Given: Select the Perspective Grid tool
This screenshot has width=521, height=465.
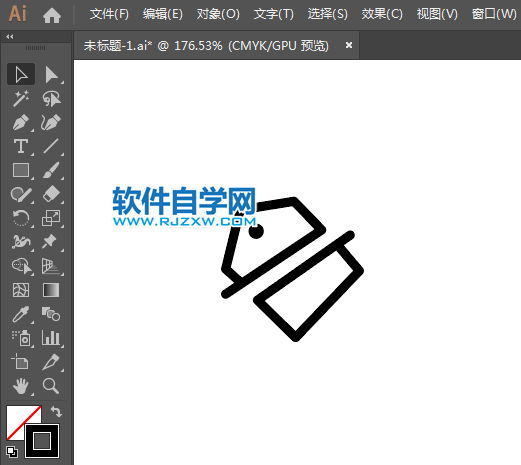Looking at the screenshot, I should [x=51, y=266].
